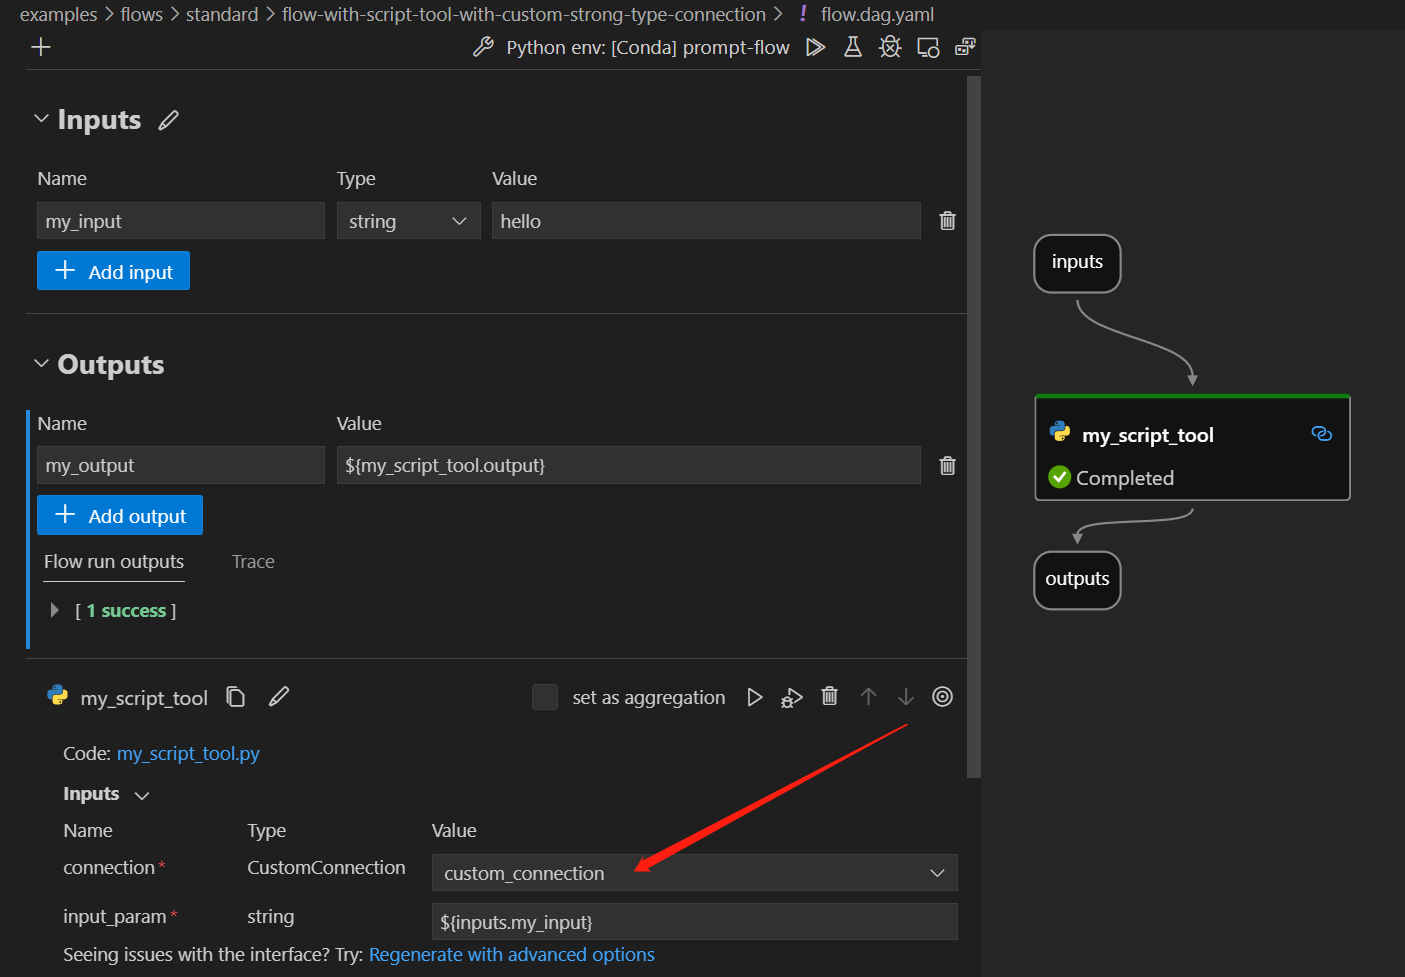Screen dimensions: 1405x977
Task: Expand the 1 success run output
Action: (54, 610)
